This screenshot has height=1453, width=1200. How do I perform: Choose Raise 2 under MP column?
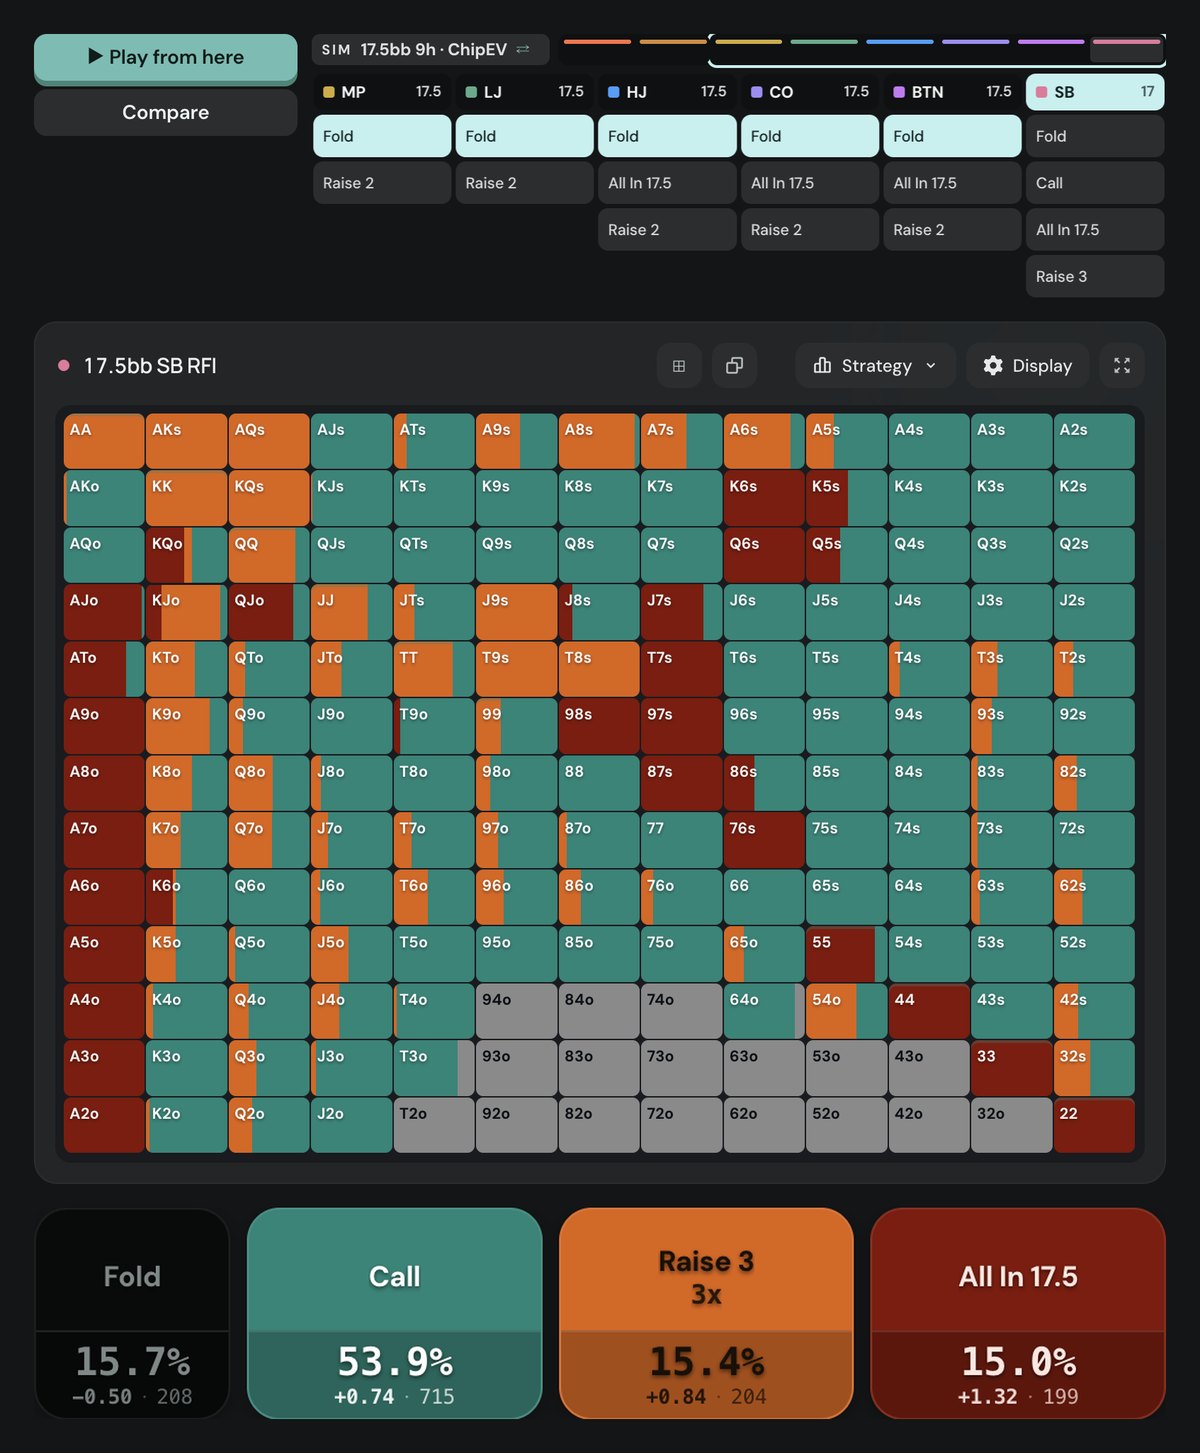click(x=382, y=183)
